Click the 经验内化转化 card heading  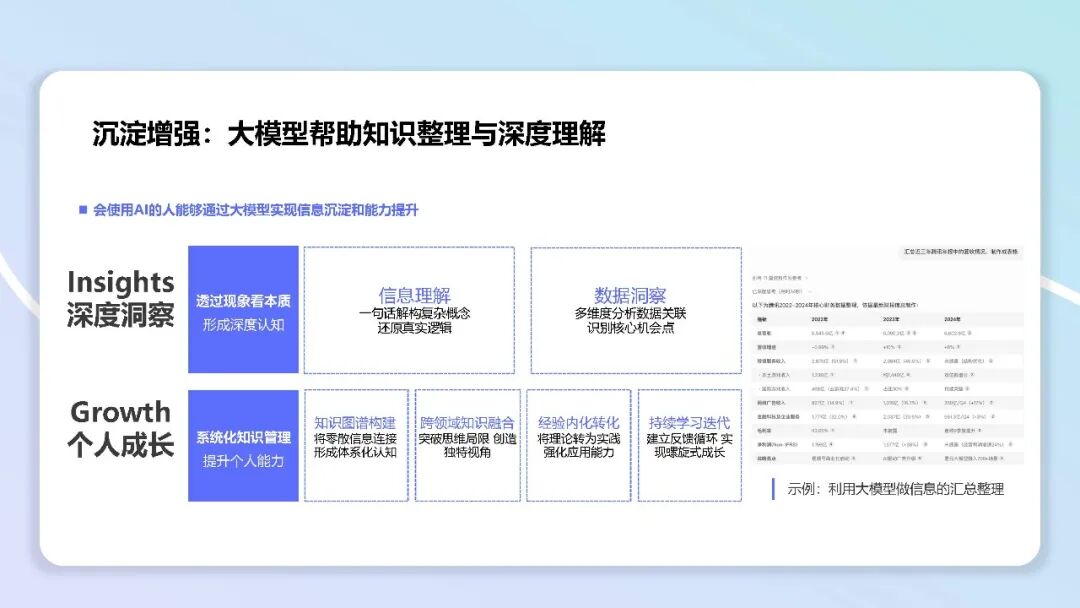[579, 423]
